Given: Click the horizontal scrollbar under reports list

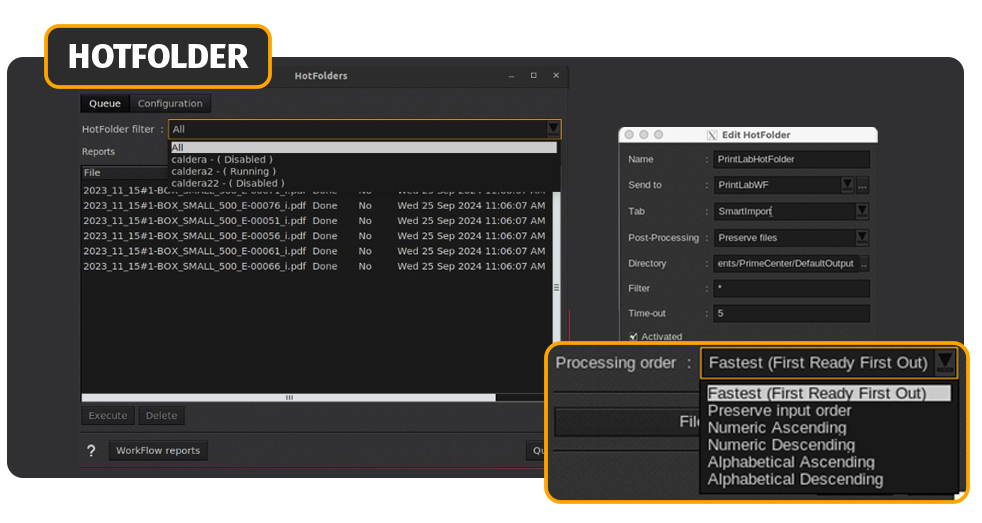Looking at the screenshot, I should pos(290,397).
